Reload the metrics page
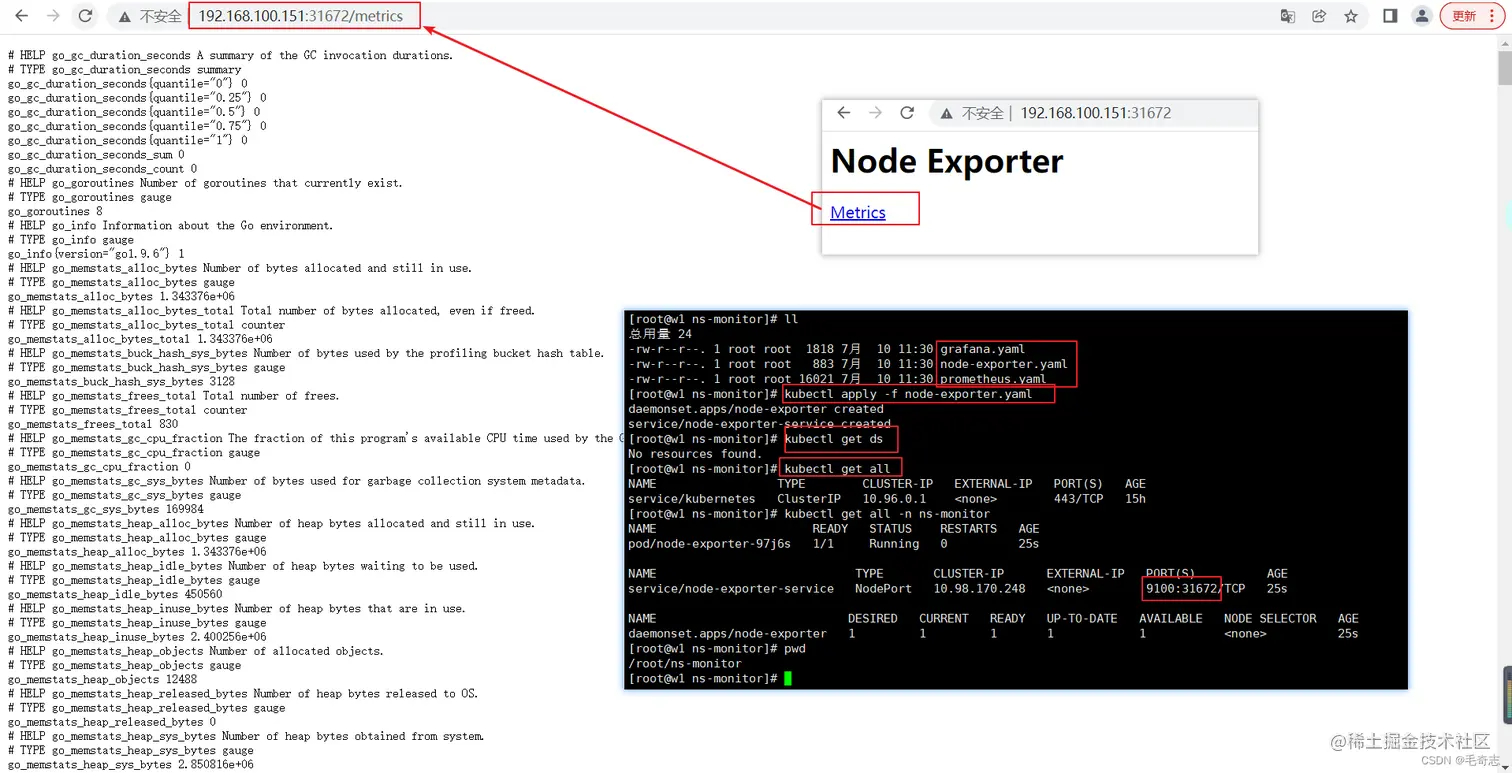Viewport: 1512px width, 773px height. 86,16
